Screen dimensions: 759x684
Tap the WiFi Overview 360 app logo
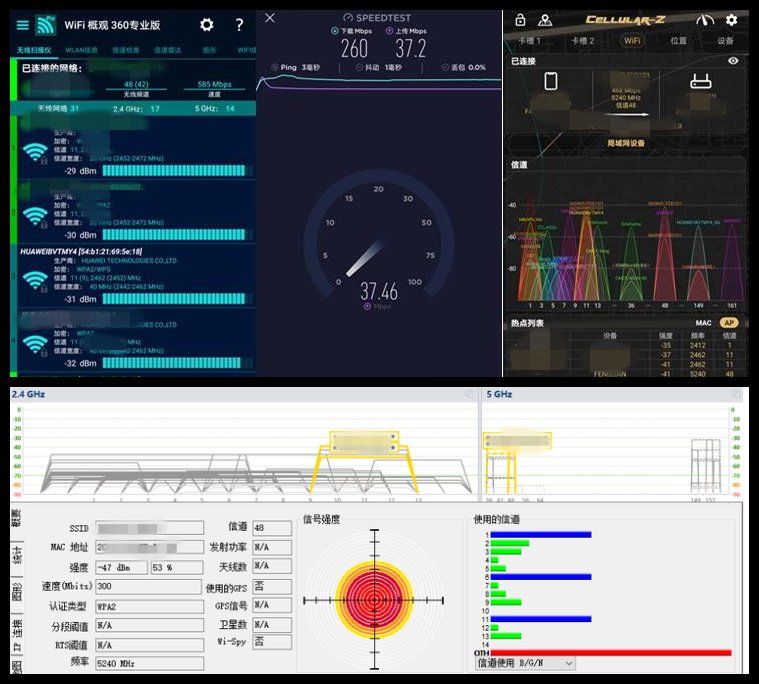46,25
